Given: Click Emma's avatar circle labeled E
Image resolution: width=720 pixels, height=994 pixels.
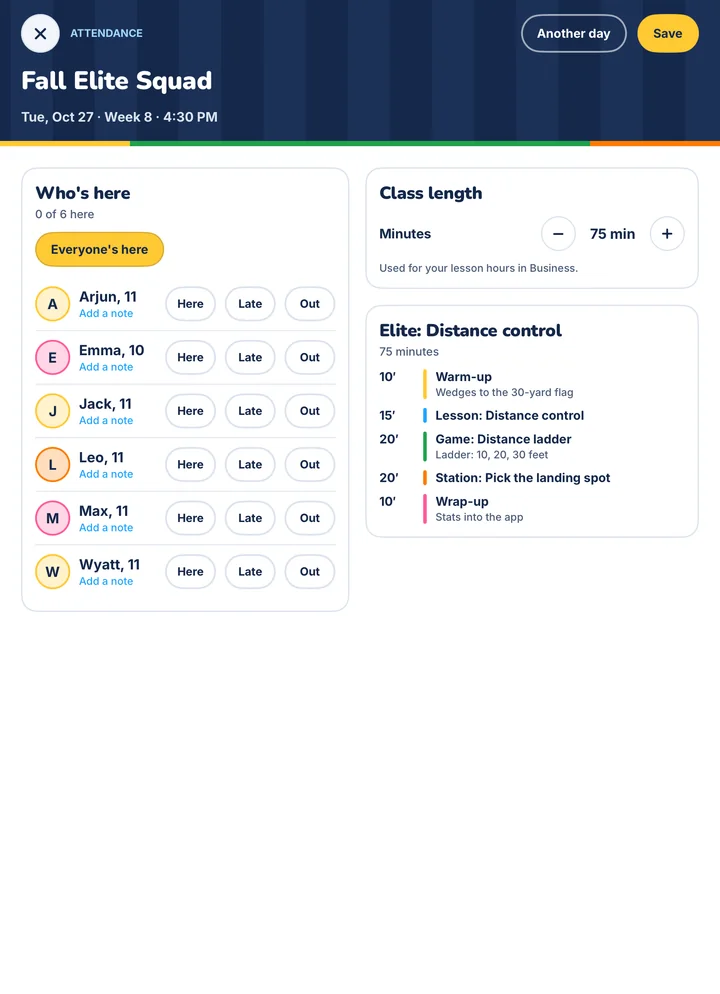Looking at the screenshot, I should coord(53,358).
